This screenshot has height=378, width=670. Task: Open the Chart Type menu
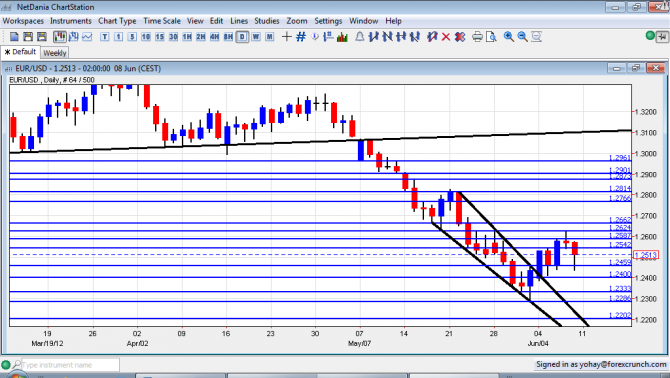click(117, 21)
